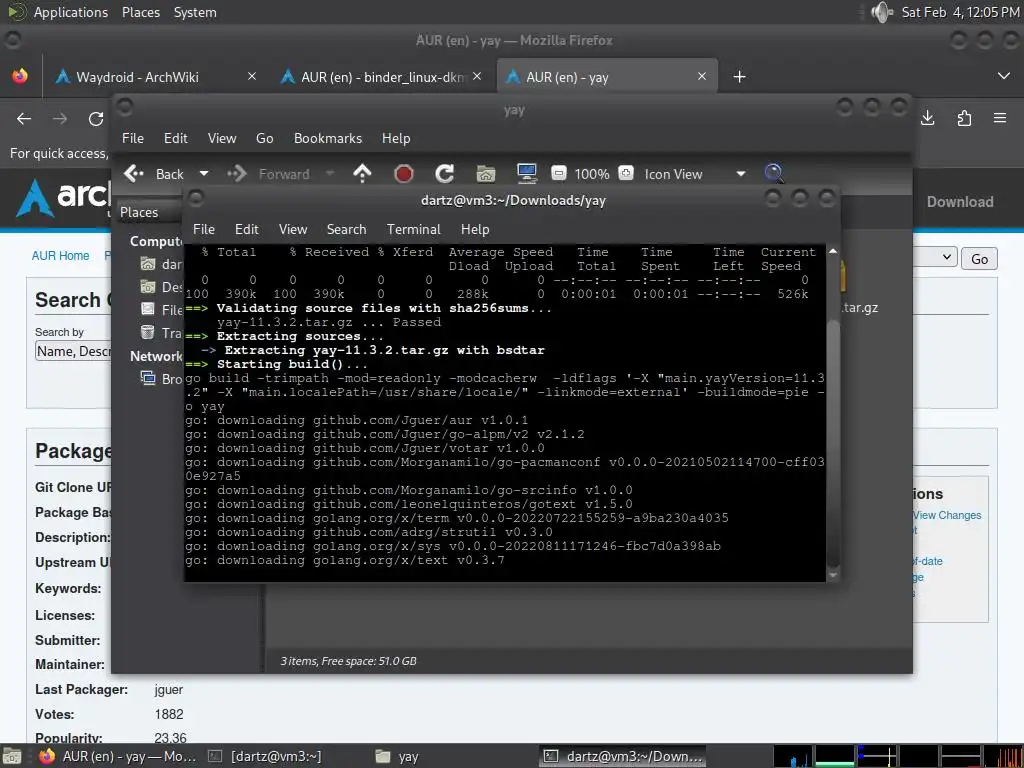The width and height of the screenshot is (1024, 768).
Task: Open File menu in the terminal window
Action: pyautogui.click(x=204, y=229)
